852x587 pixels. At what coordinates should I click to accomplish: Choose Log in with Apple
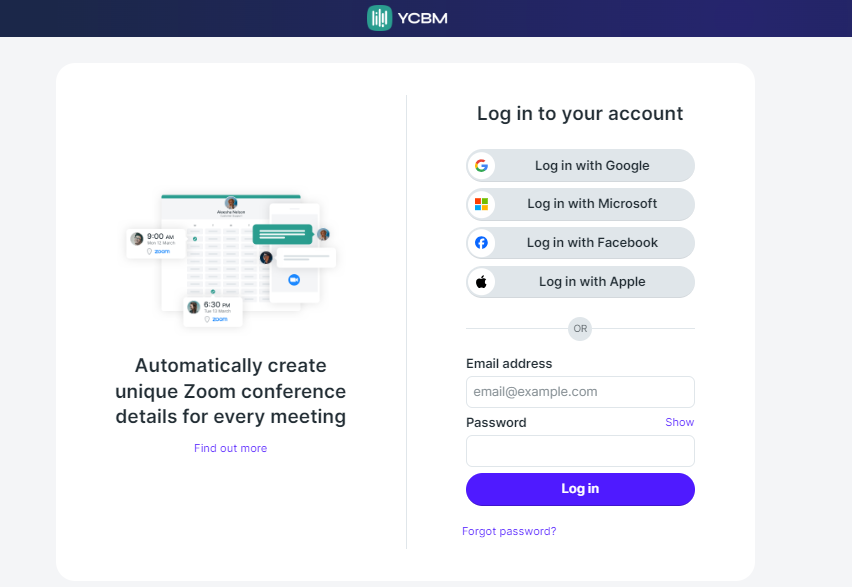580,282
